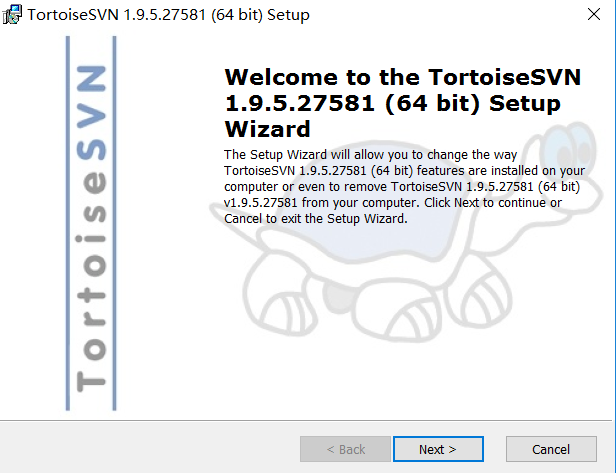Cancel the Setup Wizard
Screen dimensions: 616x473
click(x=551, y=449)
